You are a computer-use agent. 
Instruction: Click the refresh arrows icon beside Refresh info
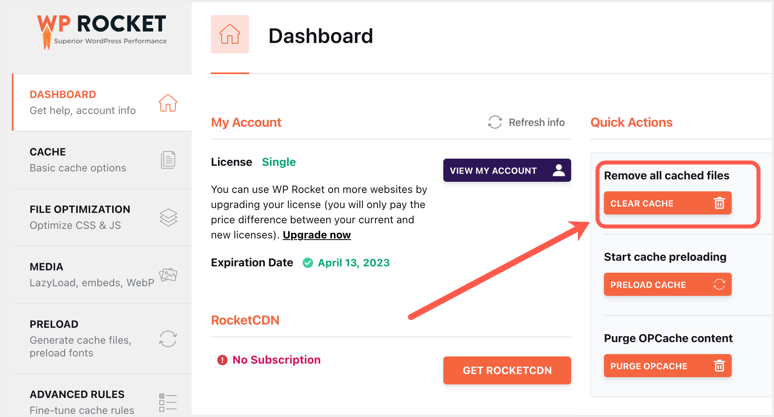pos(495,122)
